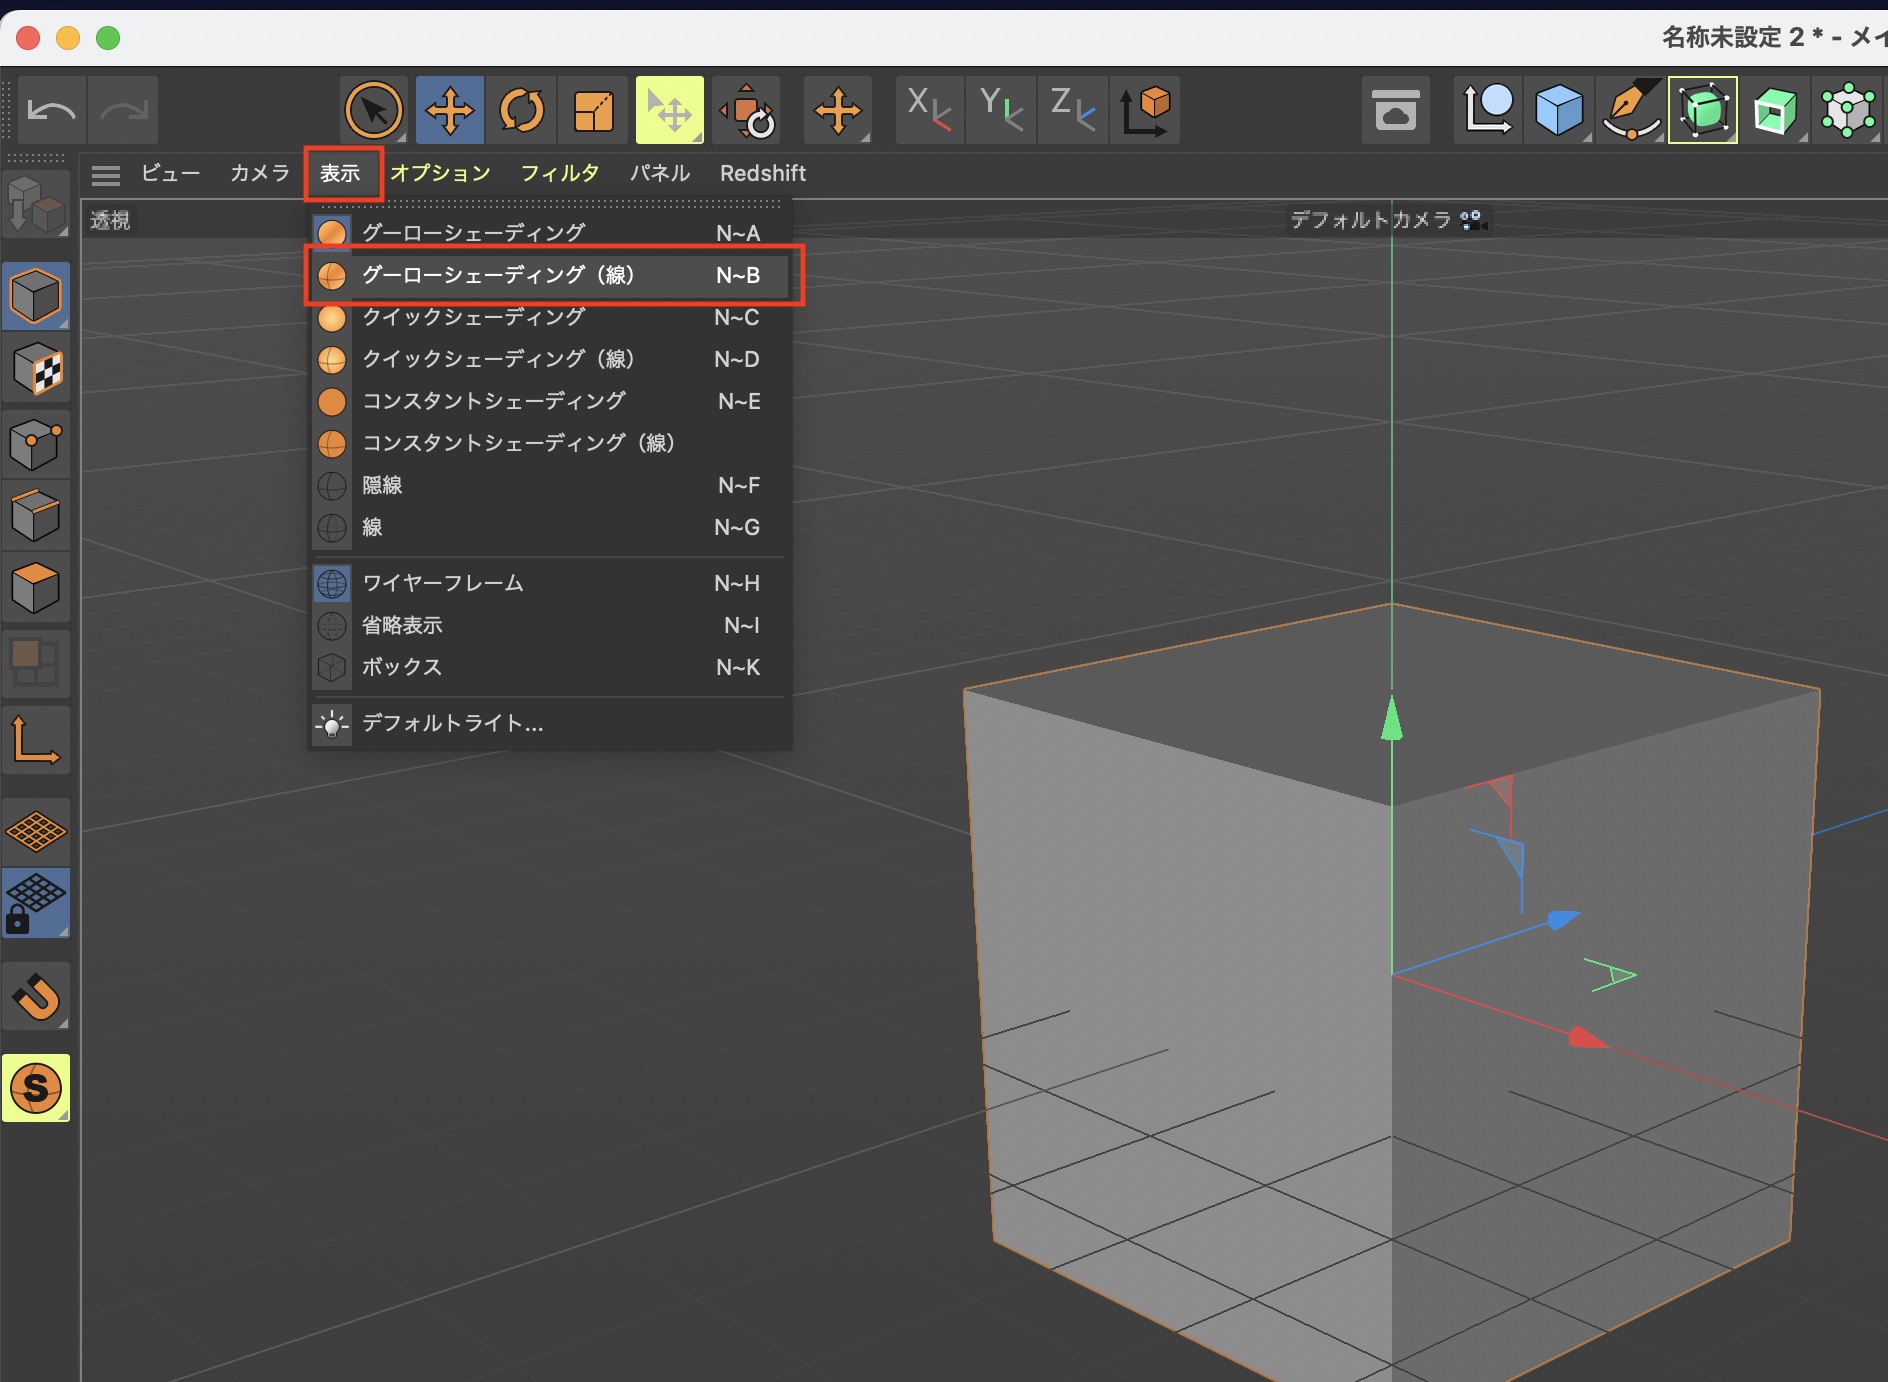Select the Move tool in toolbar
The image size is (1888, 1382).
[450, 110]
